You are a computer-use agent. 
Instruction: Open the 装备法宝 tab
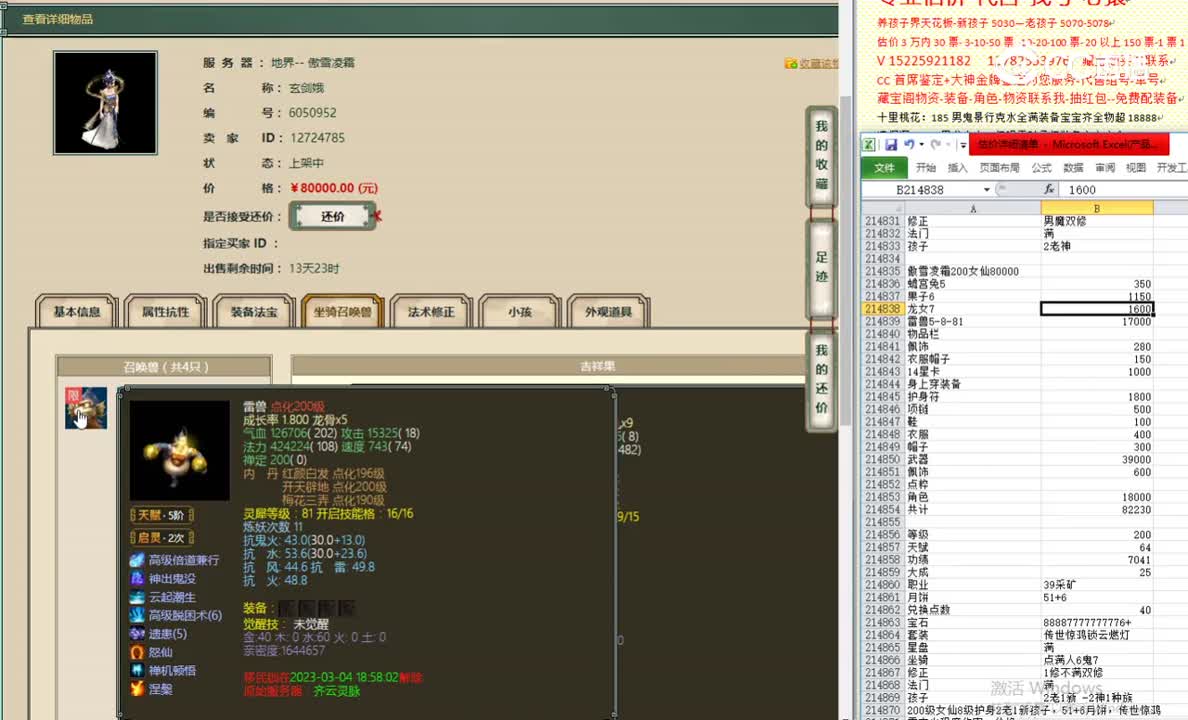254,311
